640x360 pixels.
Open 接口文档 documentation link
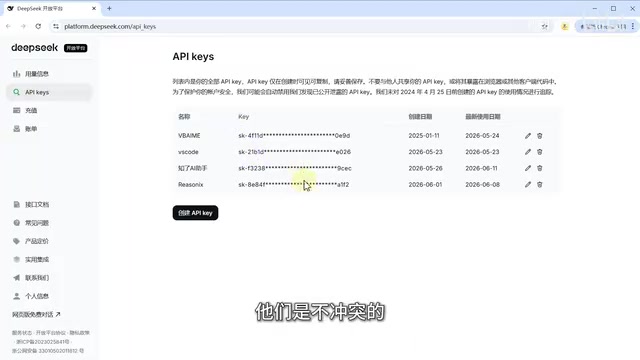point(49,204)
